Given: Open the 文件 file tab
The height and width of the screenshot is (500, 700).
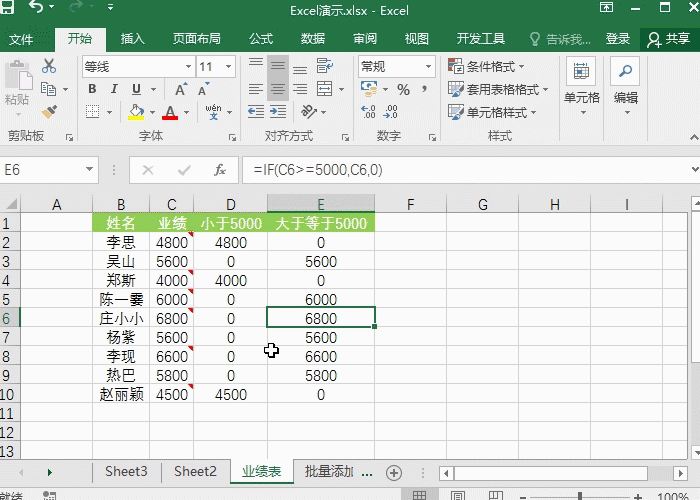Looking at the screenshot, I should (x=21, y=39).
